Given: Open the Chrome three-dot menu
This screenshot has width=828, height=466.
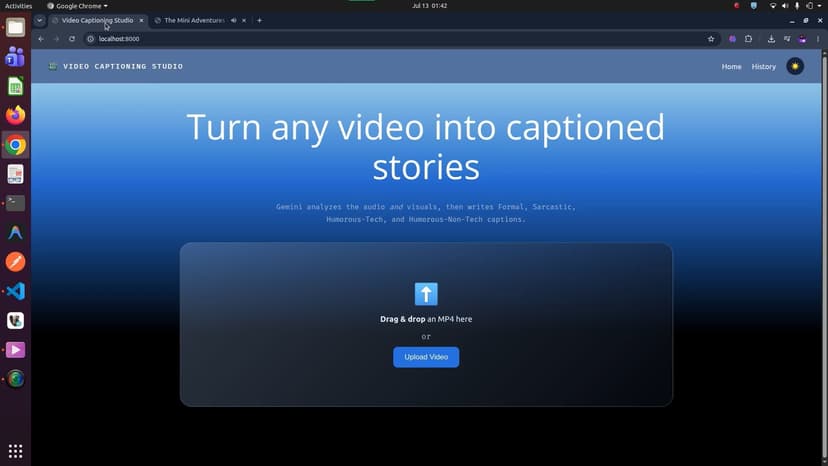Looking at the screenshot, I should [x=817, y=39].
